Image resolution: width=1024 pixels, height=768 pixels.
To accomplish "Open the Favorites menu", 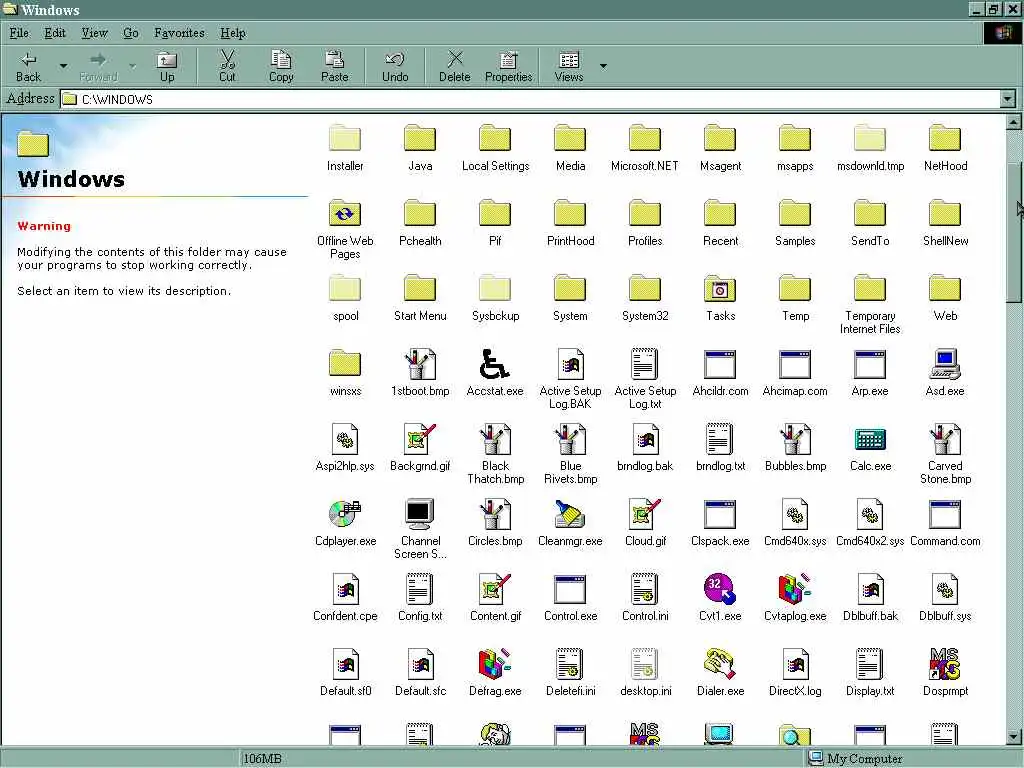I will [x=179, y=33].
